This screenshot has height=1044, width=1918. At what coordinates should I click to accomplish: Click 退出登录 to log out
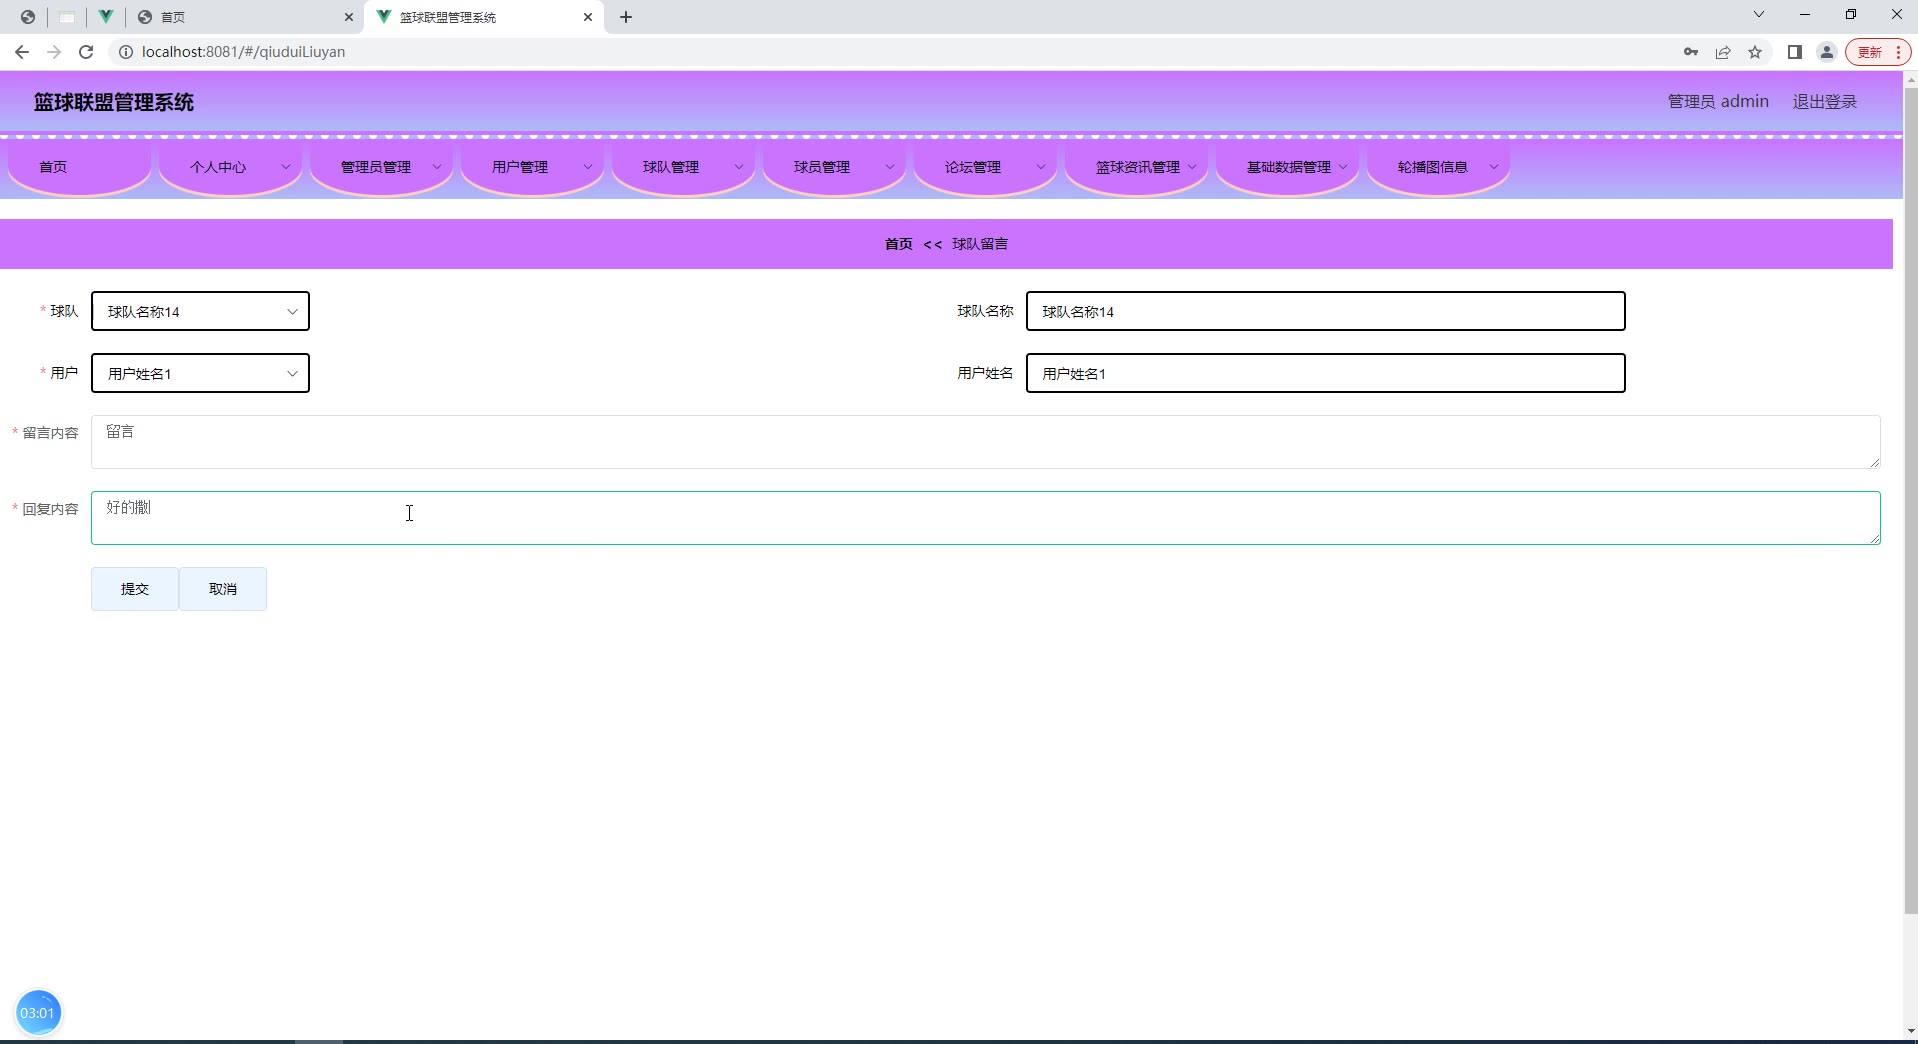tap(1824, 102)
